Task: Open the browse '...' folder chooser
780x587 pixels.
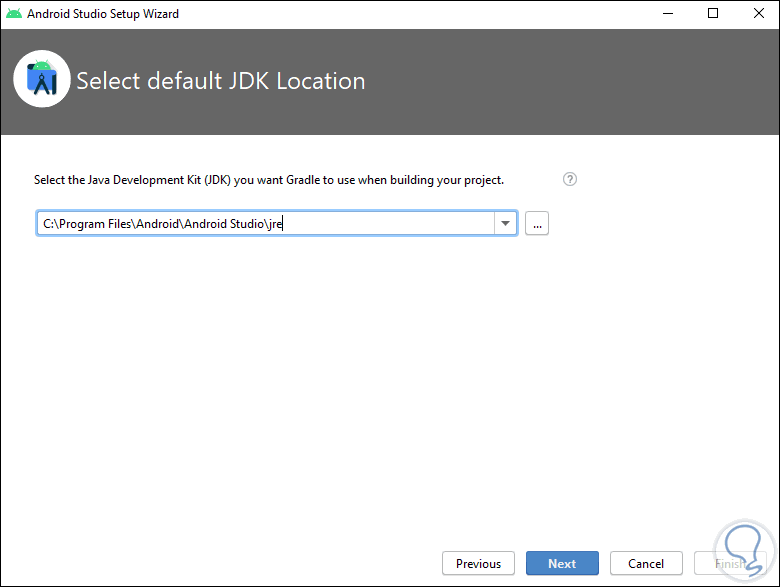Action: click(537, 224)
